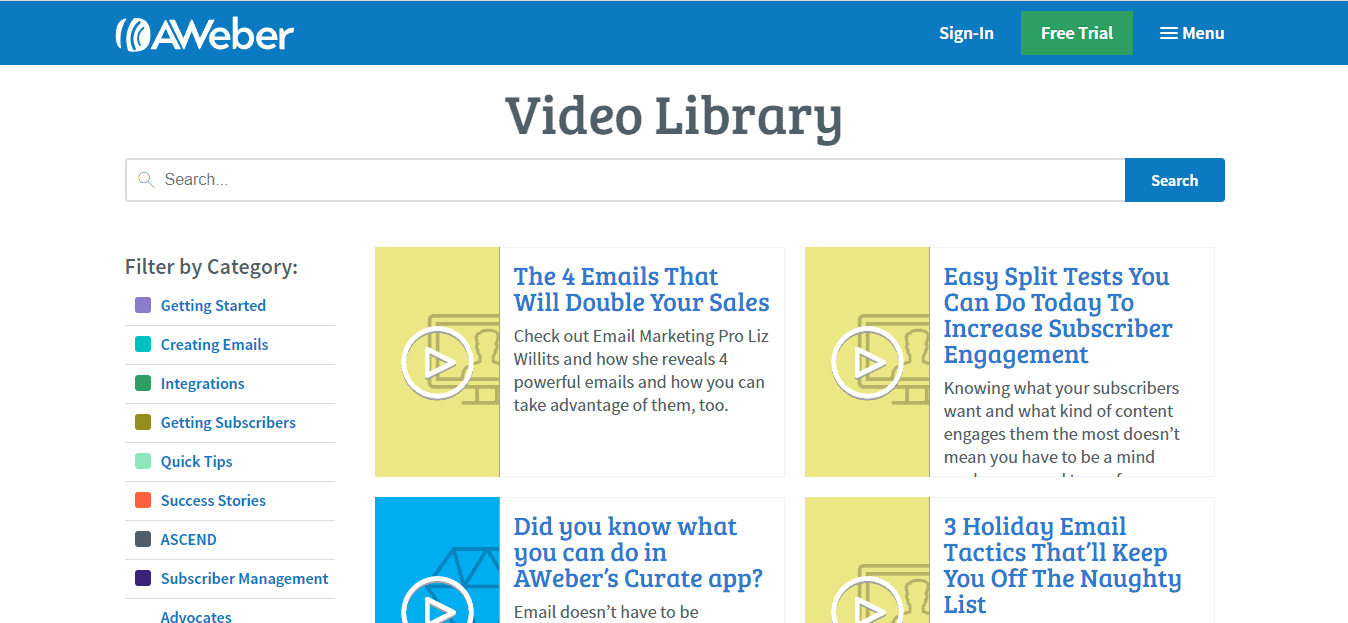
Task: Open the Advocates category entry
Action: pos(196,615)
